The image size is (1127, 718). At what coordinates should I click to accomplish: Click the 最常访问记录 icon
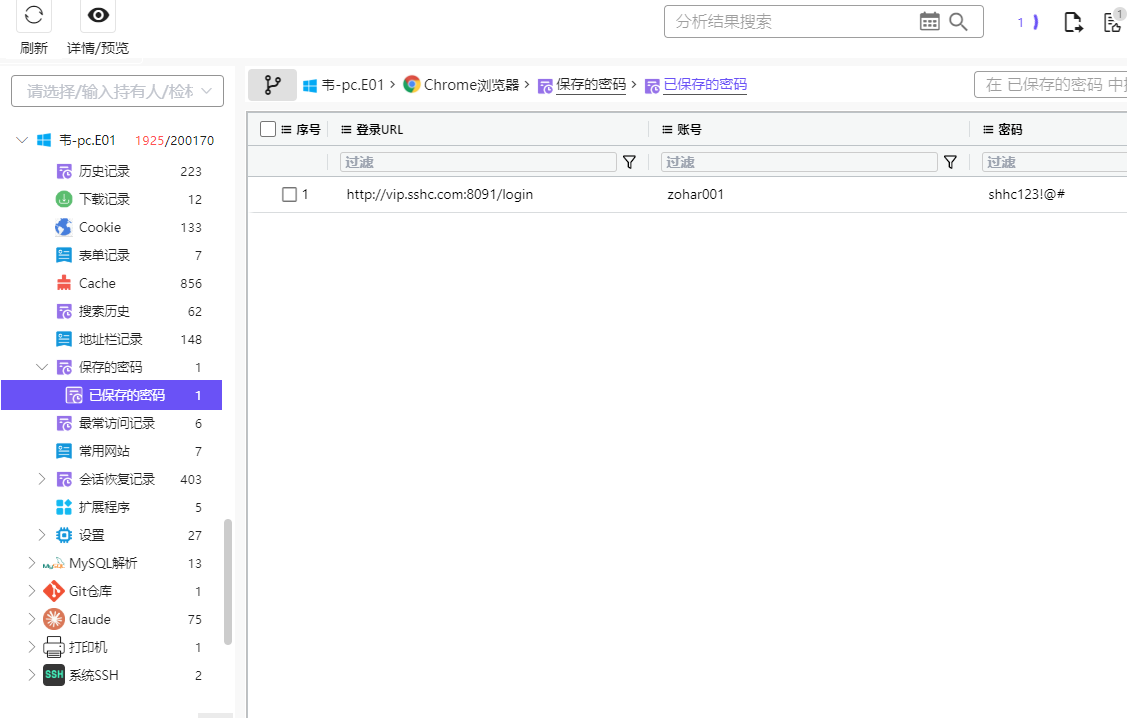pyautogui.click(x=64, y=423)
